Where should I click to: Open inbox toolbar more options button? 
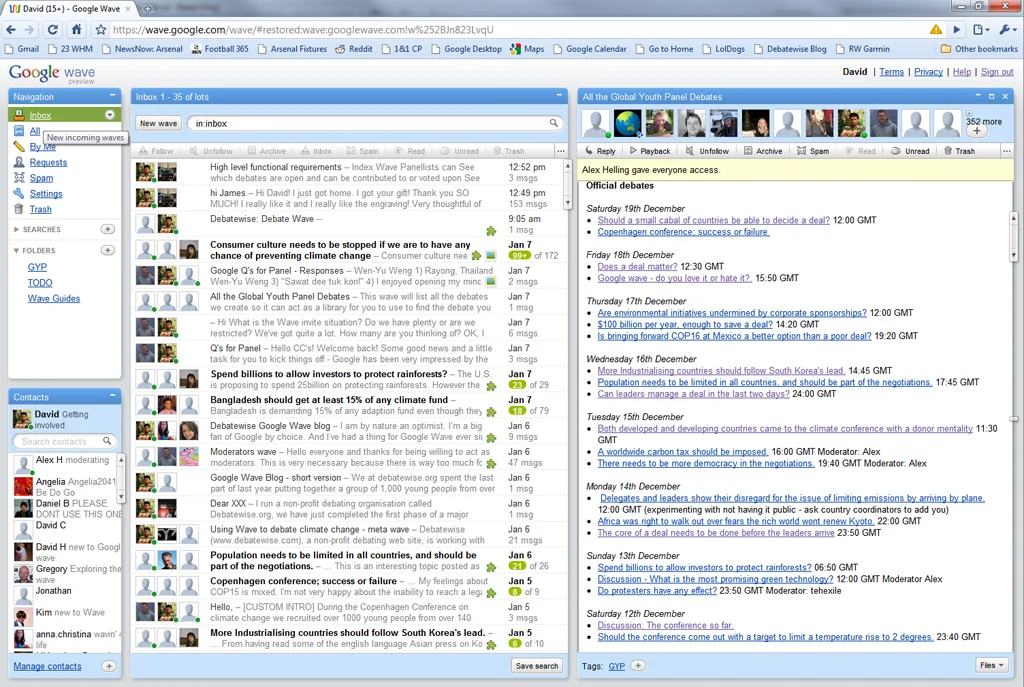click(x=560, y=151)
